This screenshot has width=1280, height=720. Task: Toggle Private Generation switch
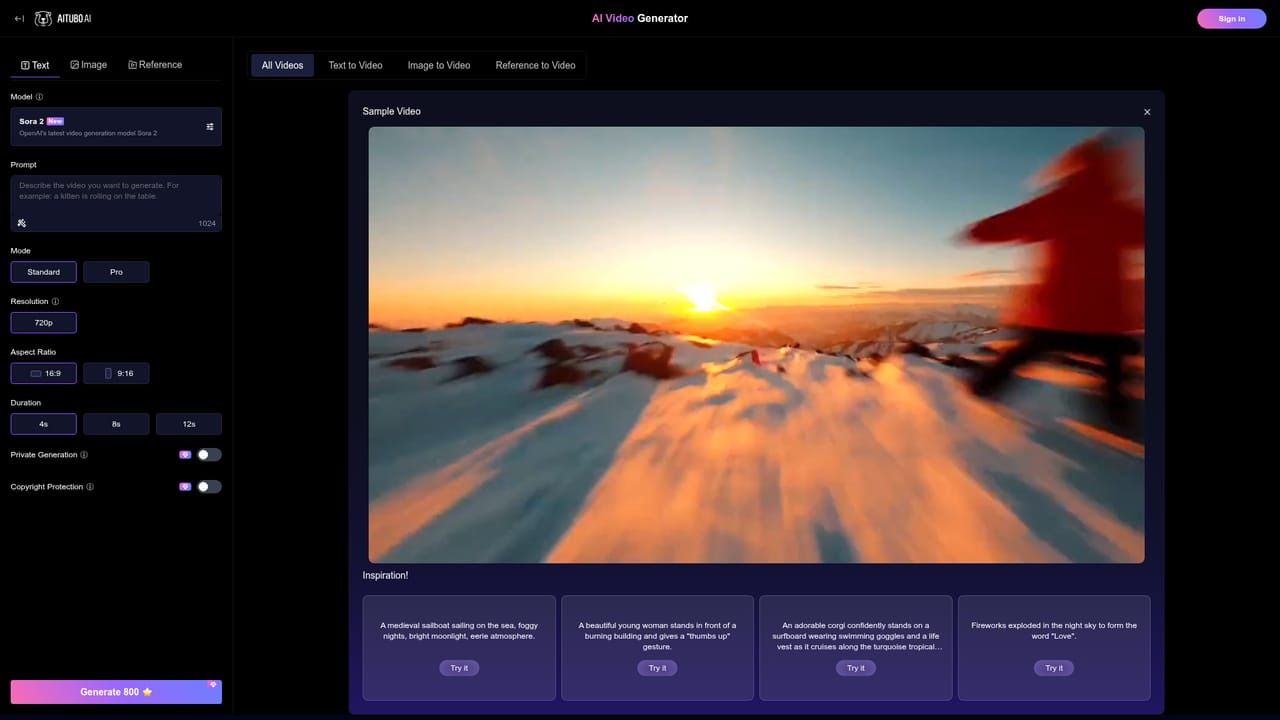tap(209, 455)
